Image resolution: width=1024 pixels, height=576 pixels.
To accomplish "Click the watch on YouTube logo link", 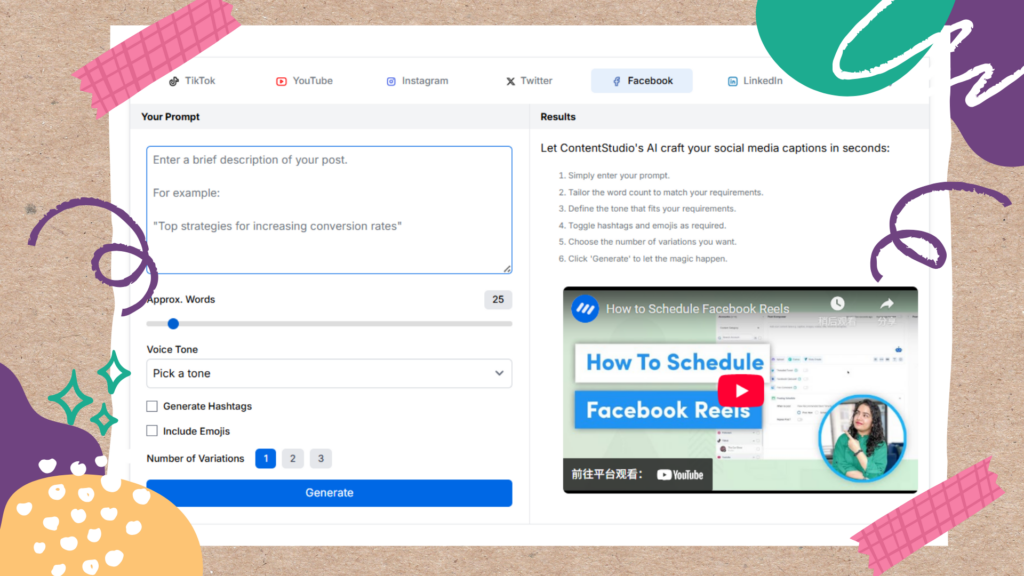I will click(680, 475).
